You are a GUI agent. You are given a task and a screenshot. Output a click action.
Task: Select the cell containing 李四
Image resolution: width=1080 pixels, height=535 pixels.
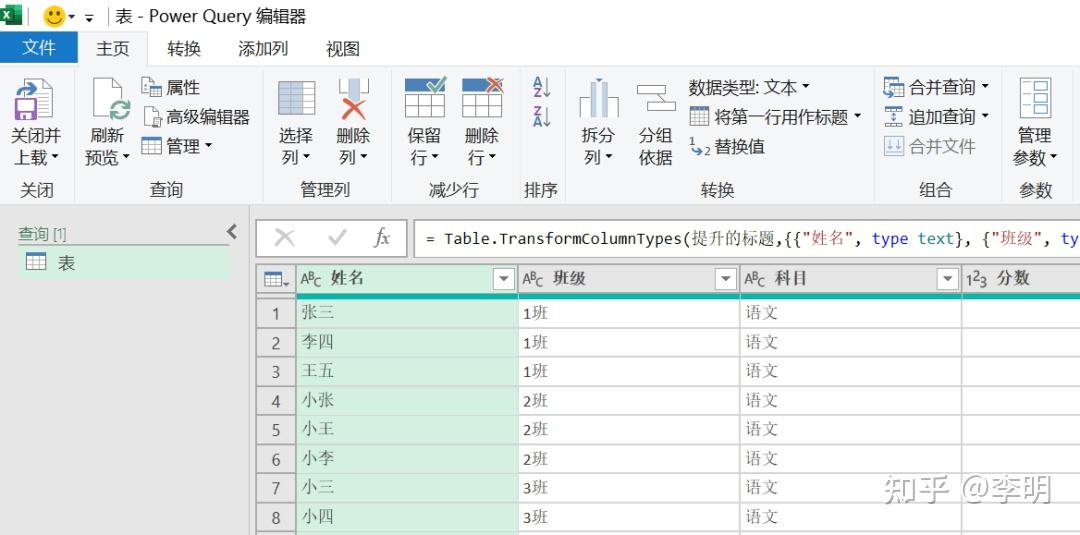point(407,342)
